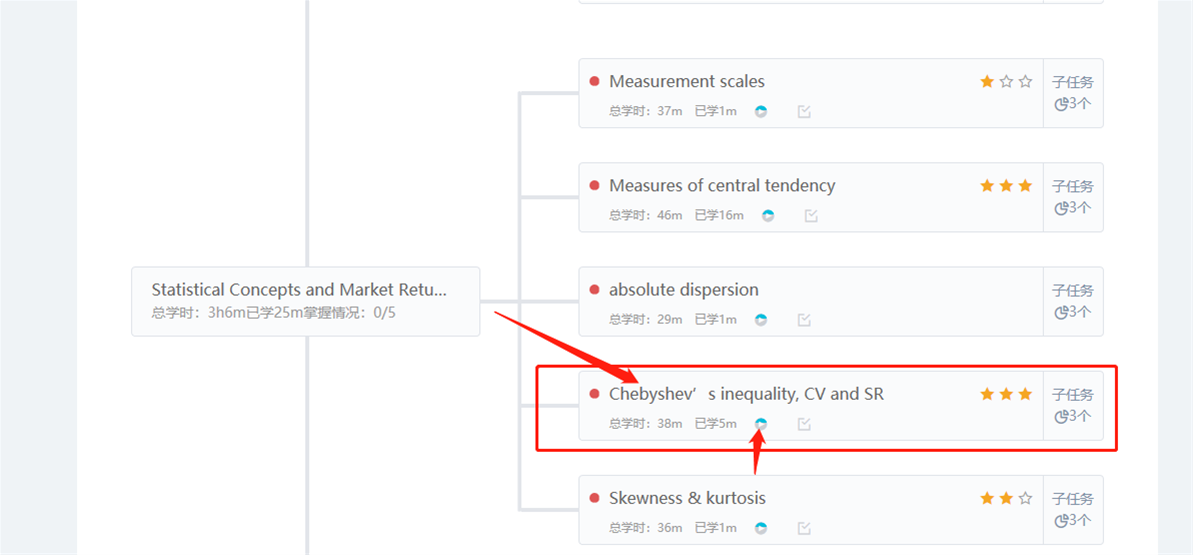This screenshot has width=1193, height=555.
Task: Toggle the check-edit icon for Chebyshev's inequality row
Action: tap(804, 423)
